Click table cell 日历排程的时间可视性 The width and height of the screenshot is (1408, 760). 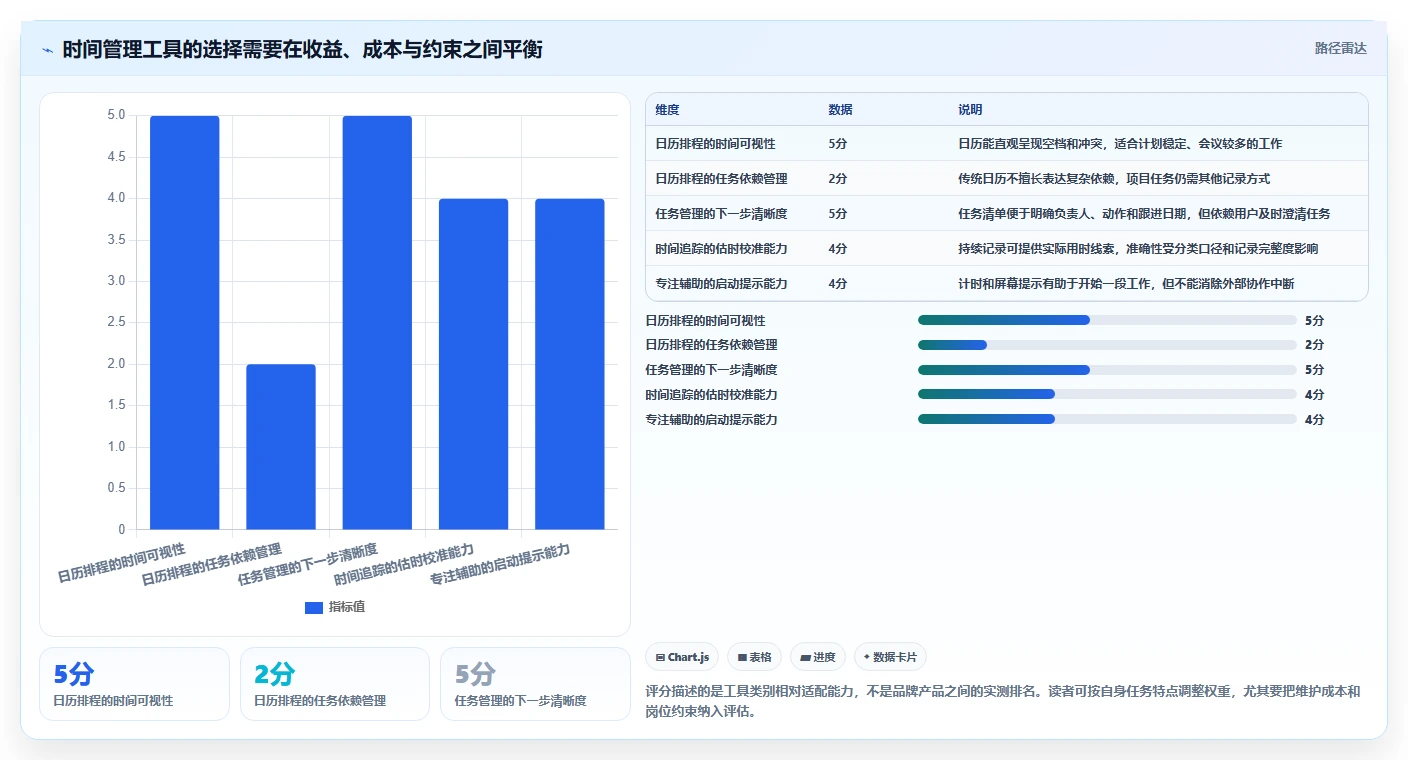(x=715, y=144)
